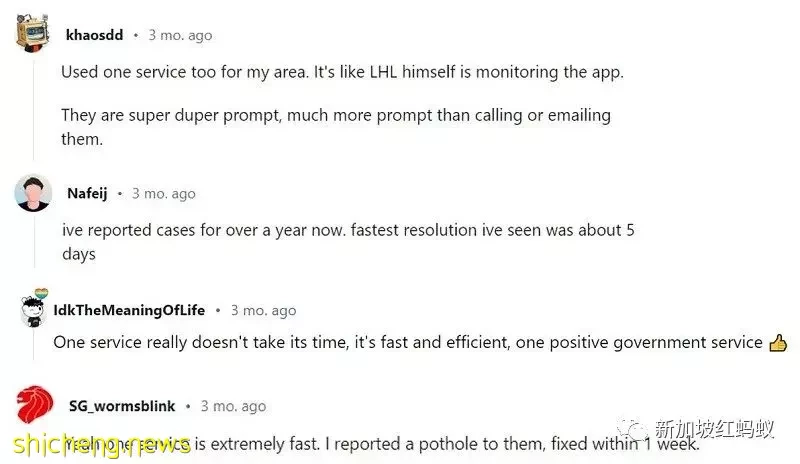This screenshot has height=464, width=800.
Task: Open khaosdd's '3 mo. ago' timestamp
Action: pos(180,35)
